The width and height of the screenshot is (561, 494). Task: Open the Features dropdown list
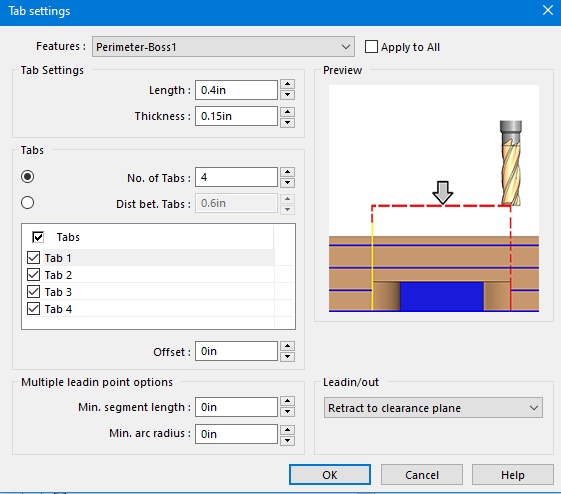pyautogui.click(x=223, y=47)
